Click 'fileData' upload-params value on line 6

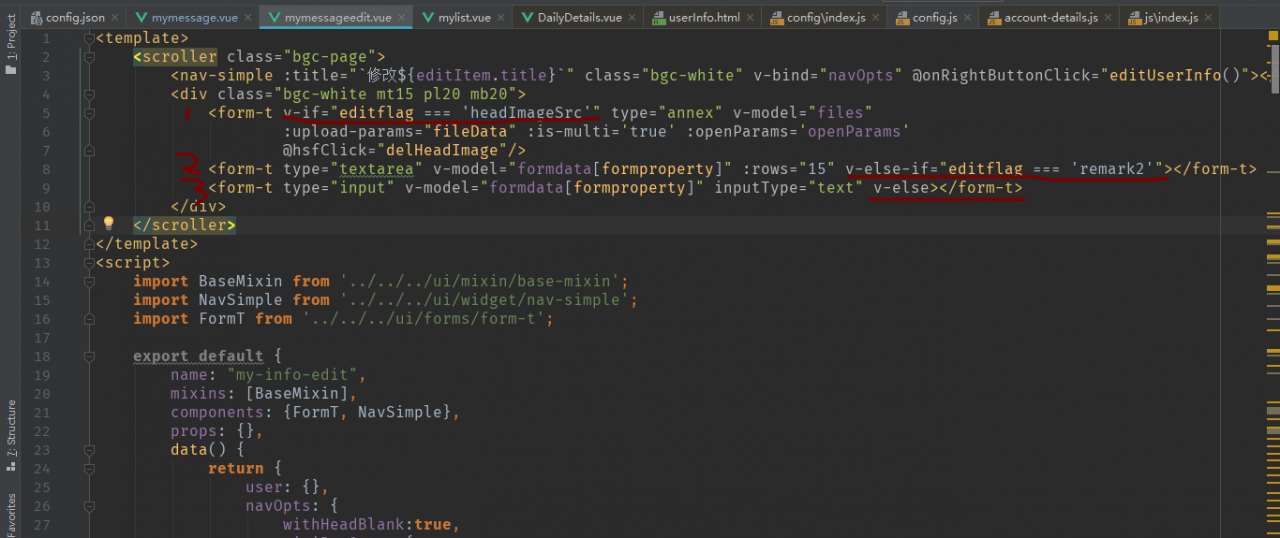tap(469, 131)
